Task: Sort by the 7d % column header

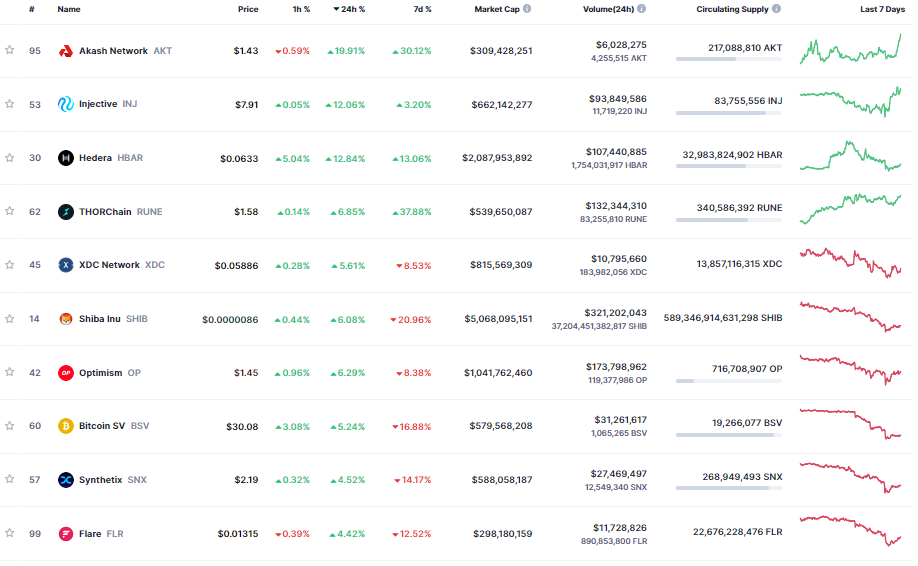Action: point(422,9)
